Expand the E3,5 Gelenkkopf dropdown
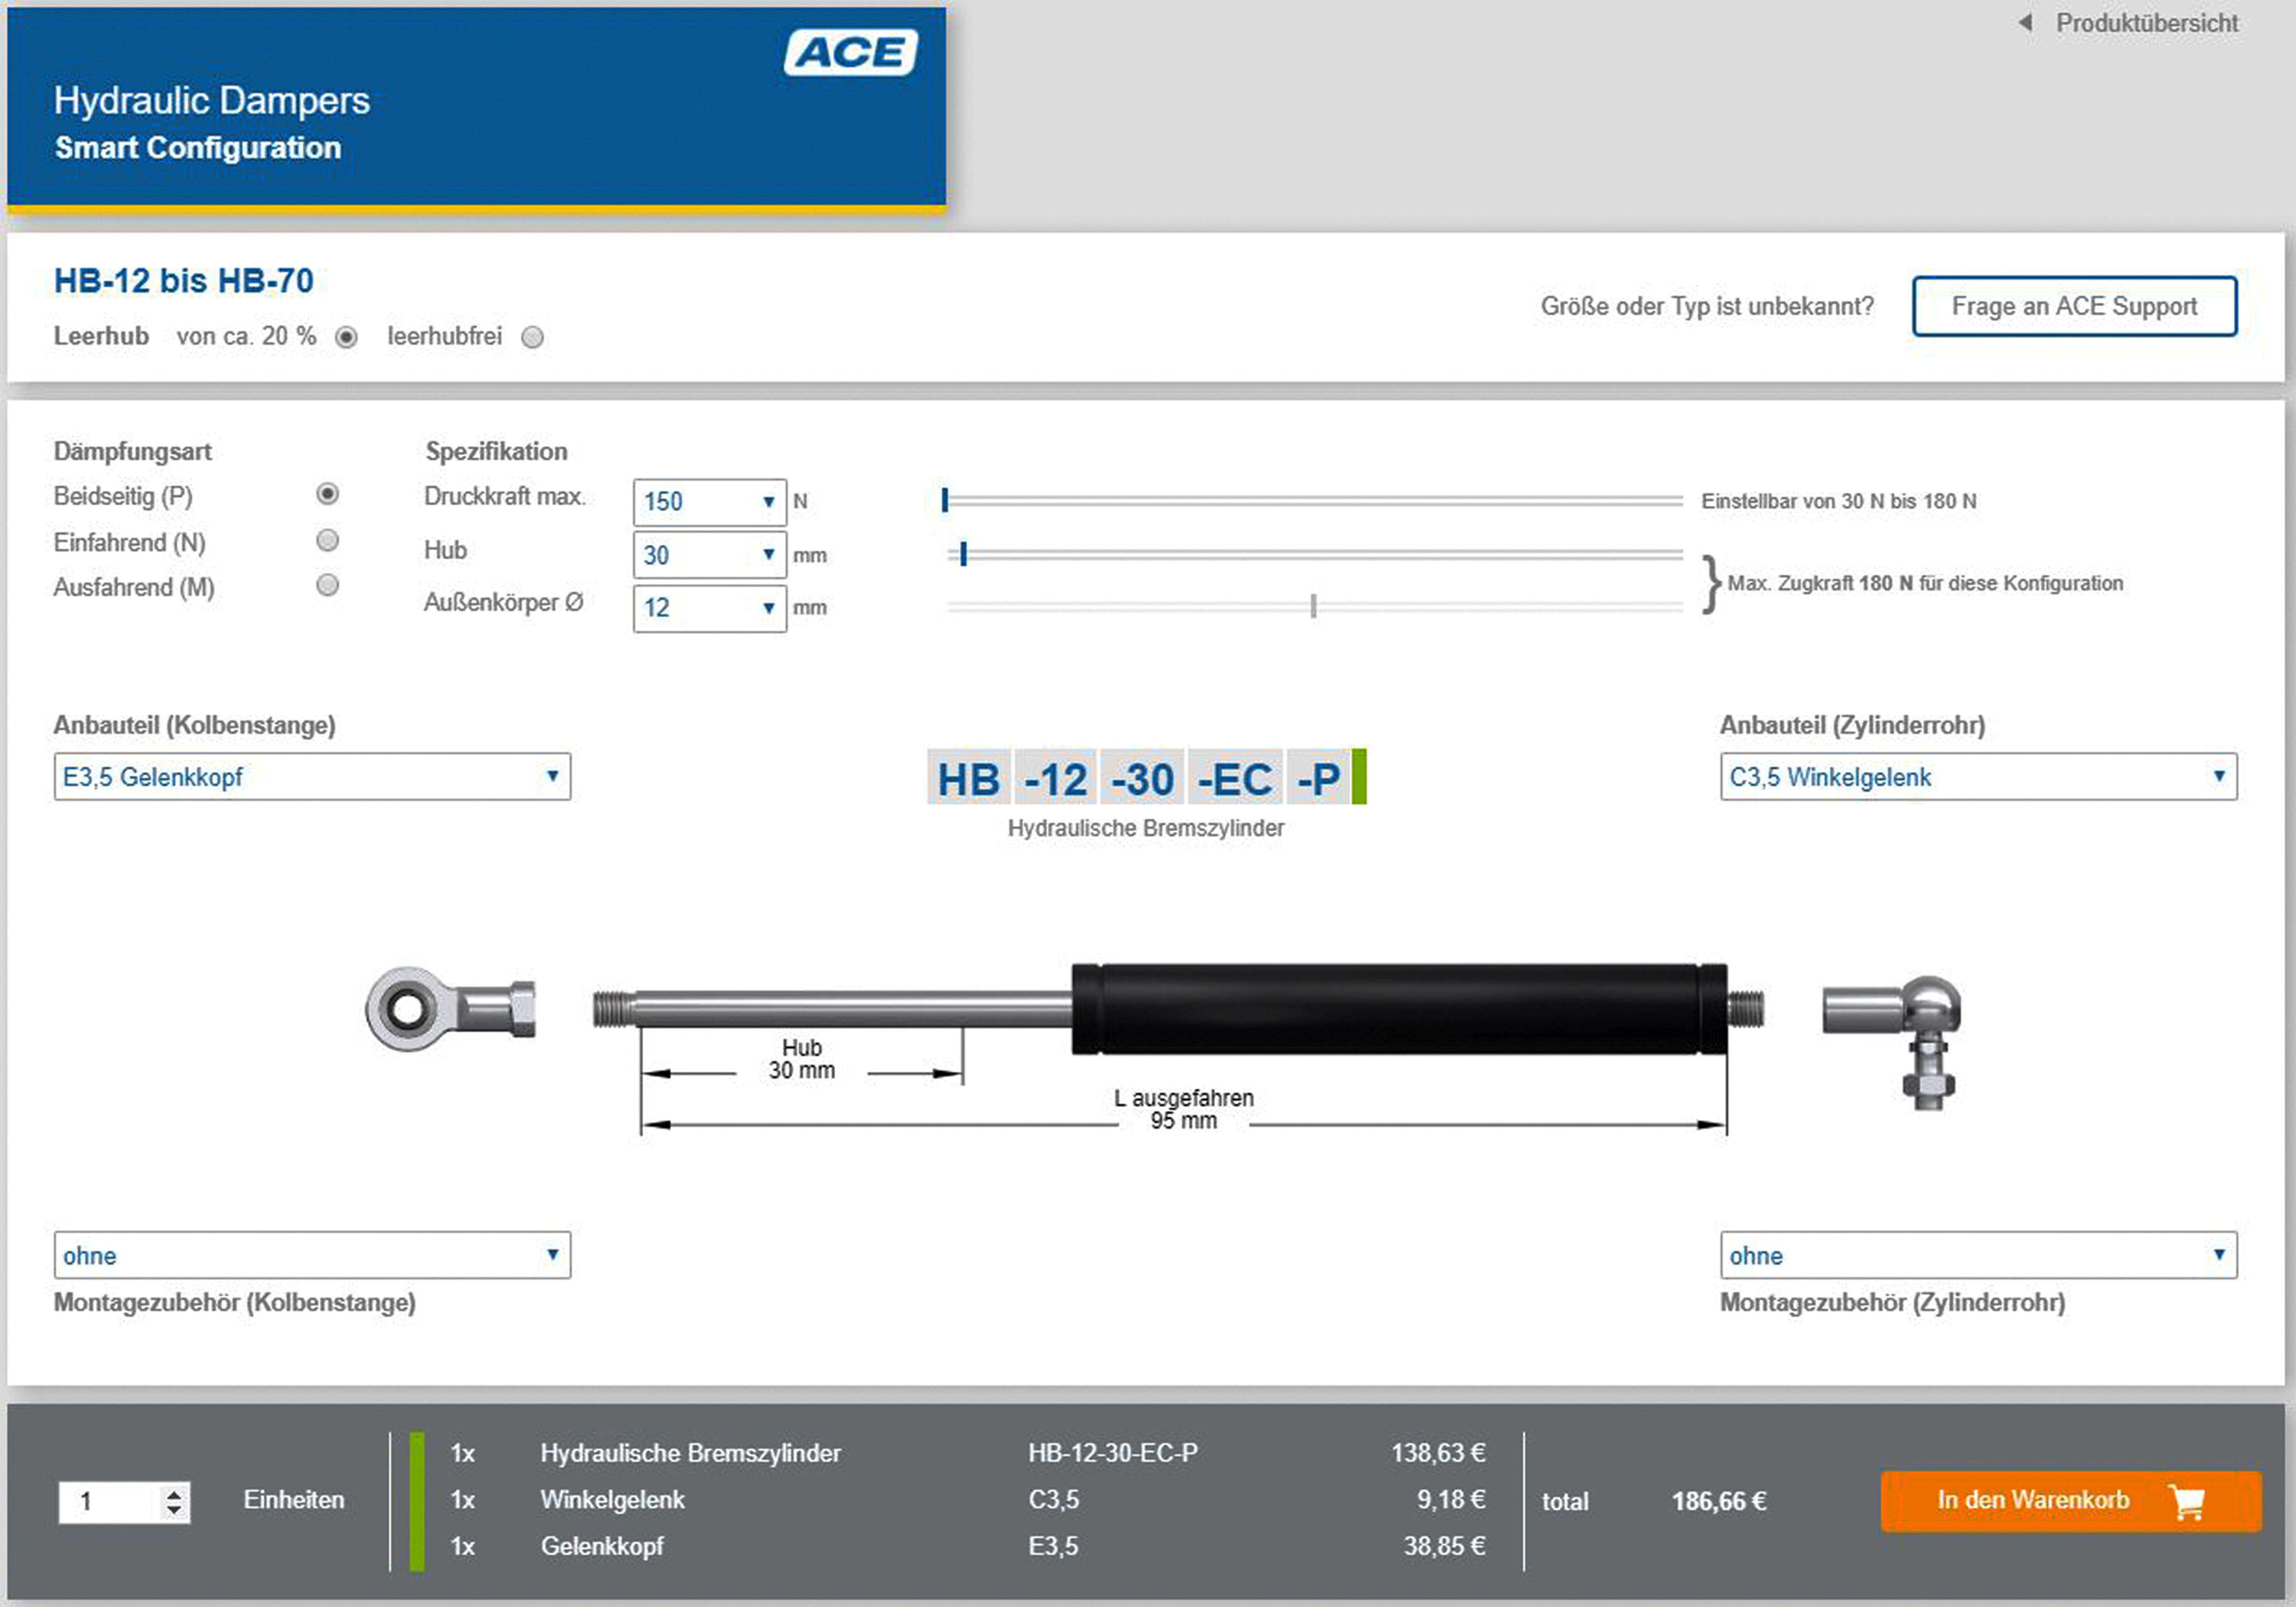 click(312, 777)
